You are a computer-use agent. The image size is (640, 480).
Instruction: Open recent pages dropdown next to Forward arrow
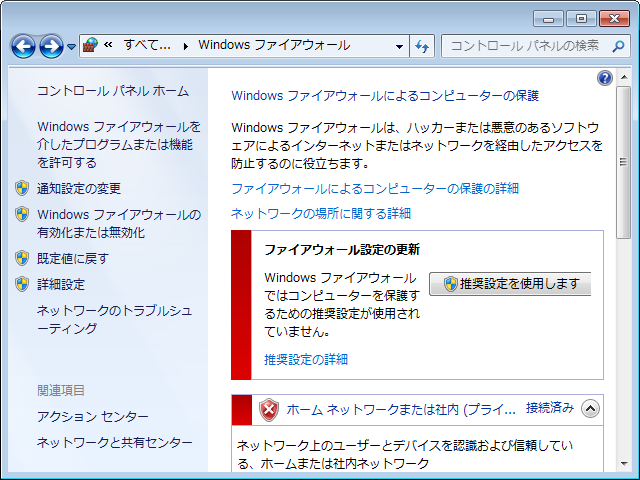tap(71, 47)
